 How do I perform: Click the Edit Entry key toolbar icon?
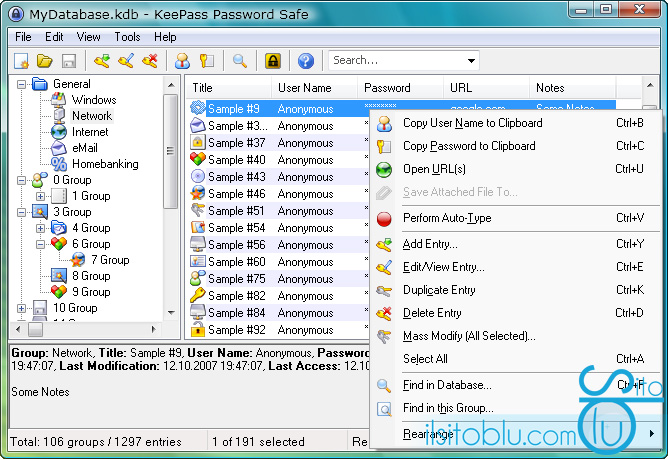pos(126,61)
